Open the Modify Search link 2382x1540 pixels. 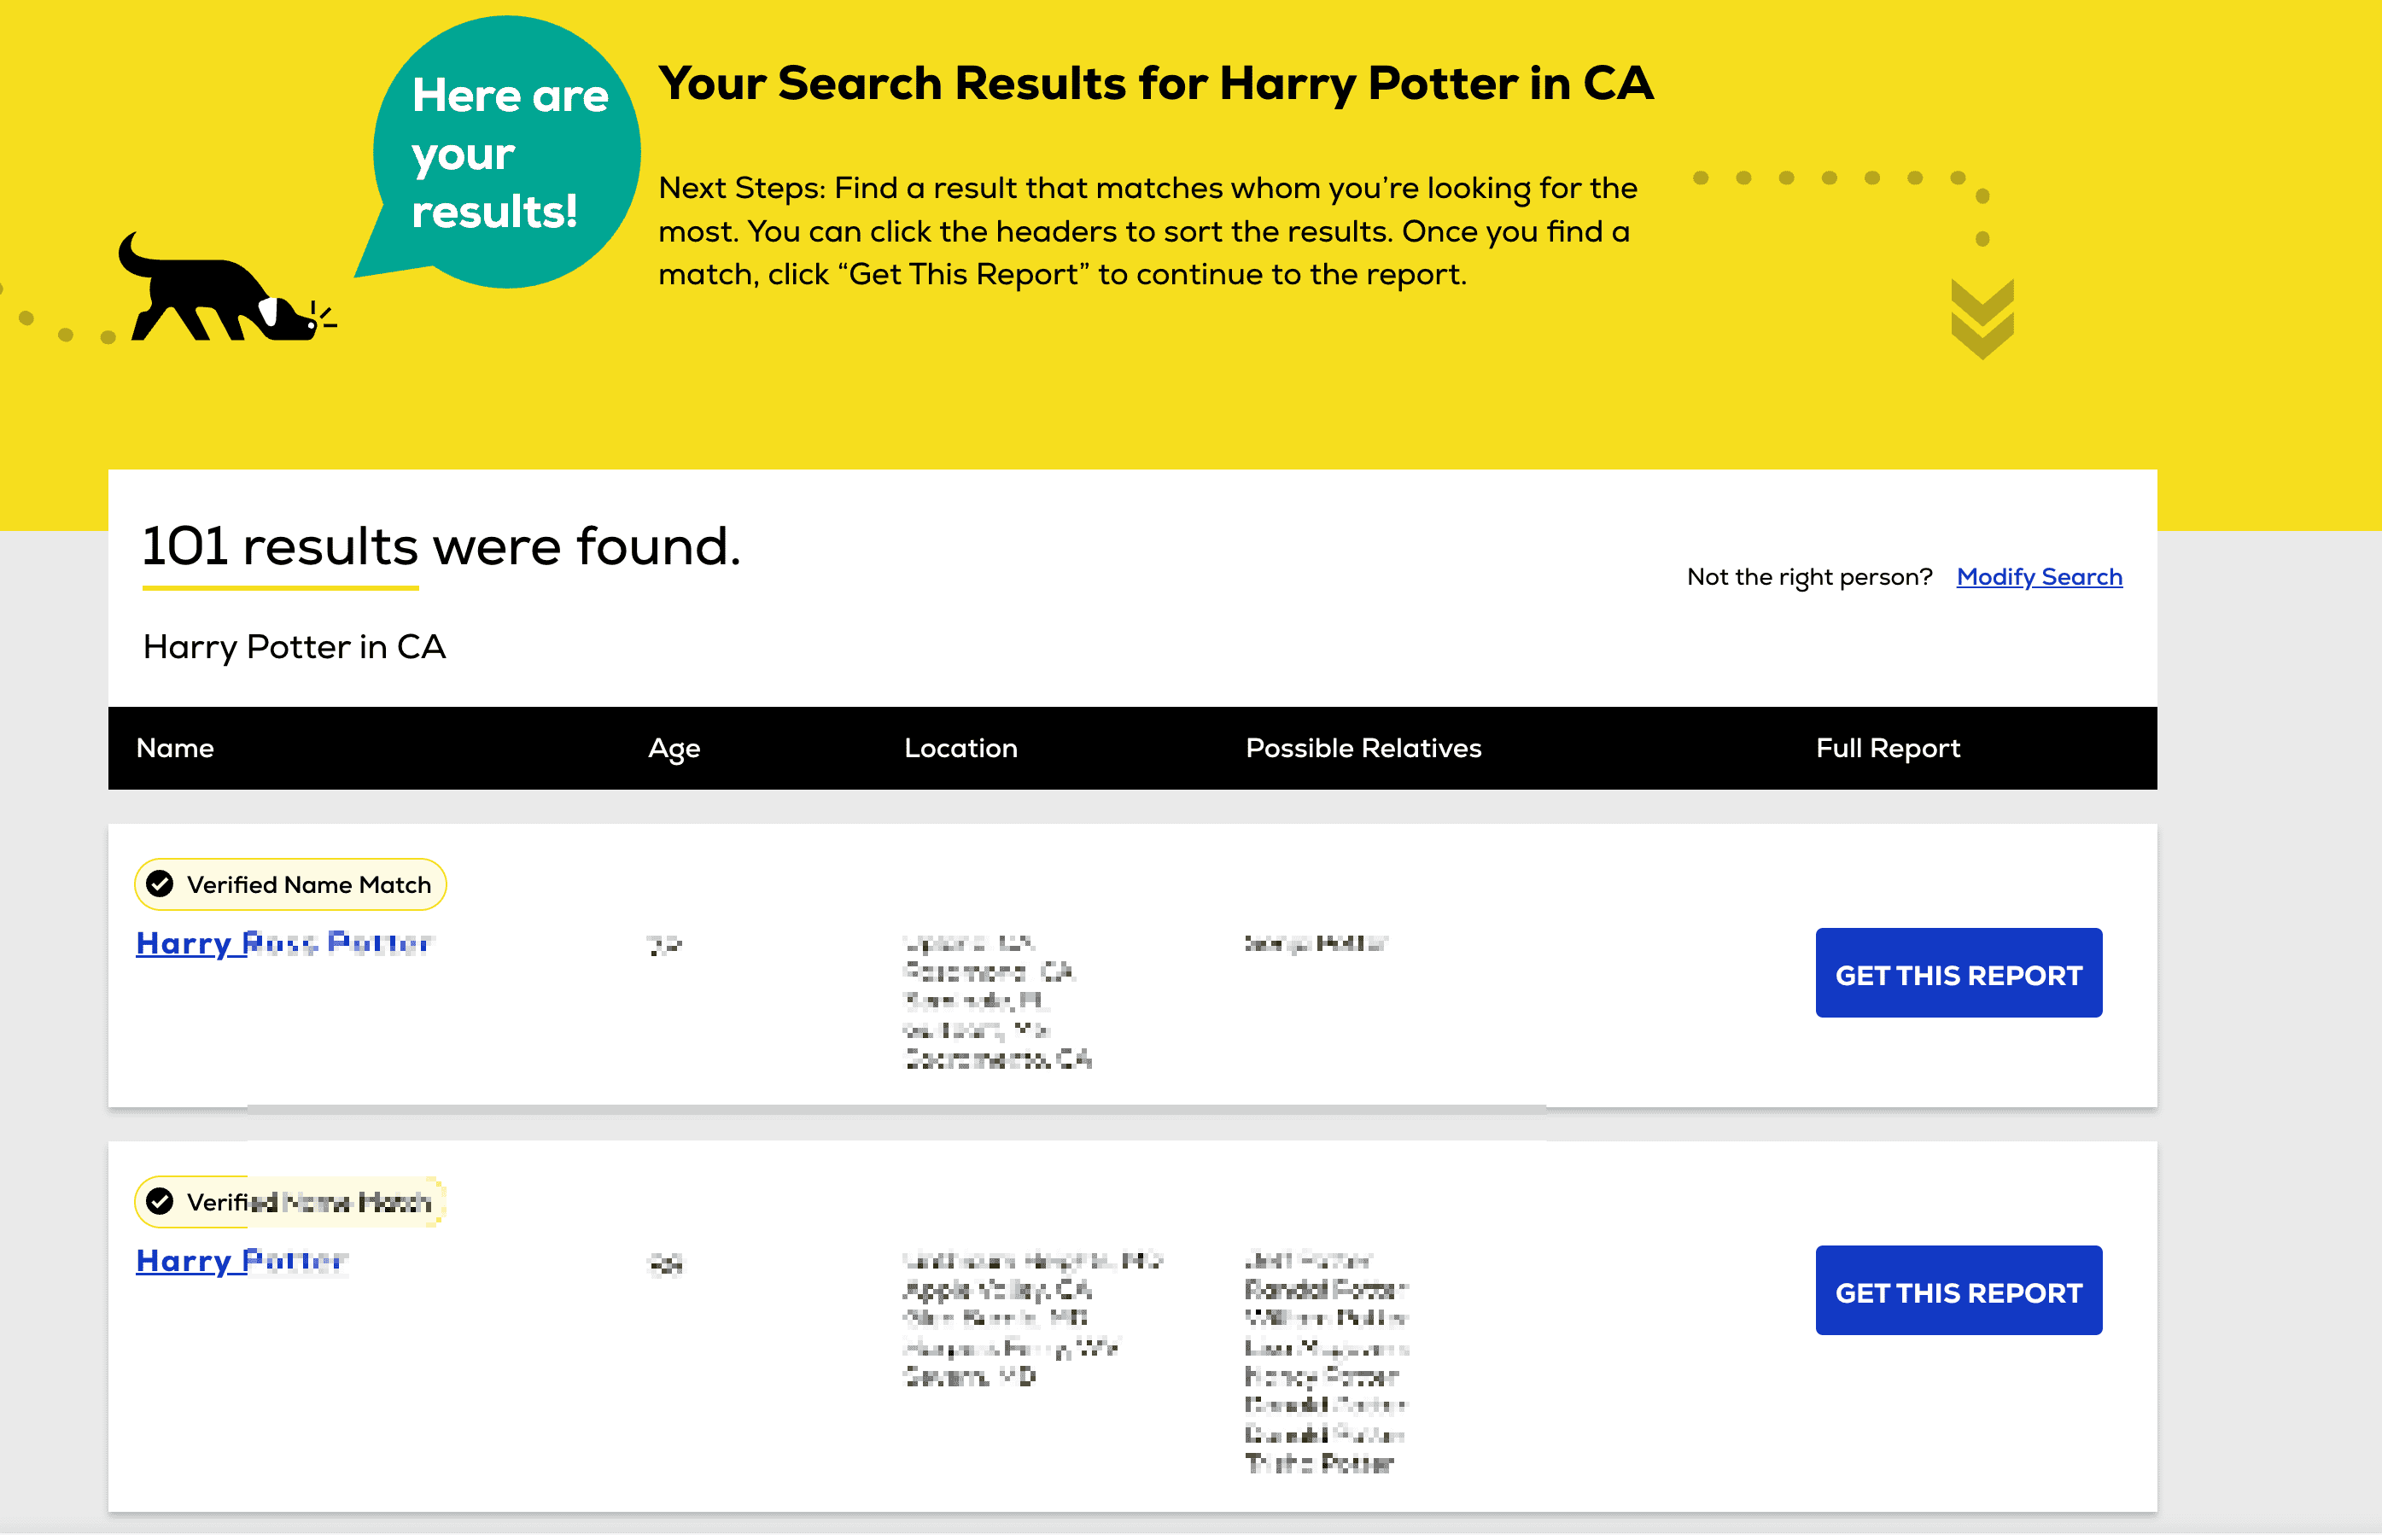2038,577
